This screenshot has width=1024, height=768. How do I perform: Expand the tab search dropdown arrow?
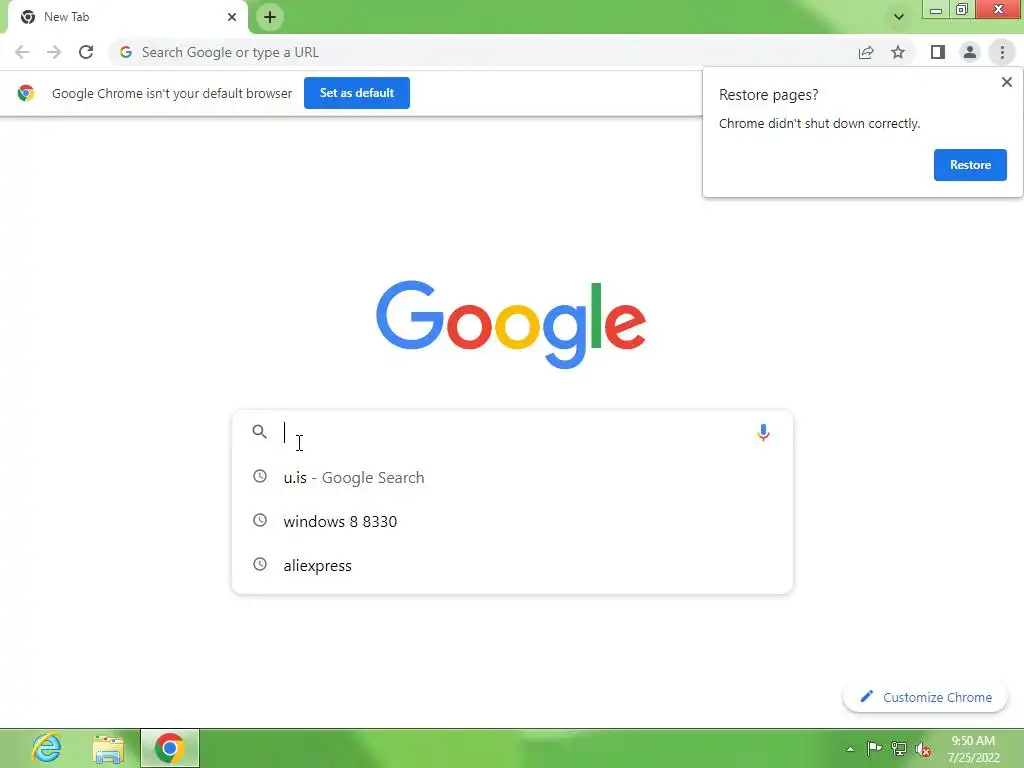899,17
